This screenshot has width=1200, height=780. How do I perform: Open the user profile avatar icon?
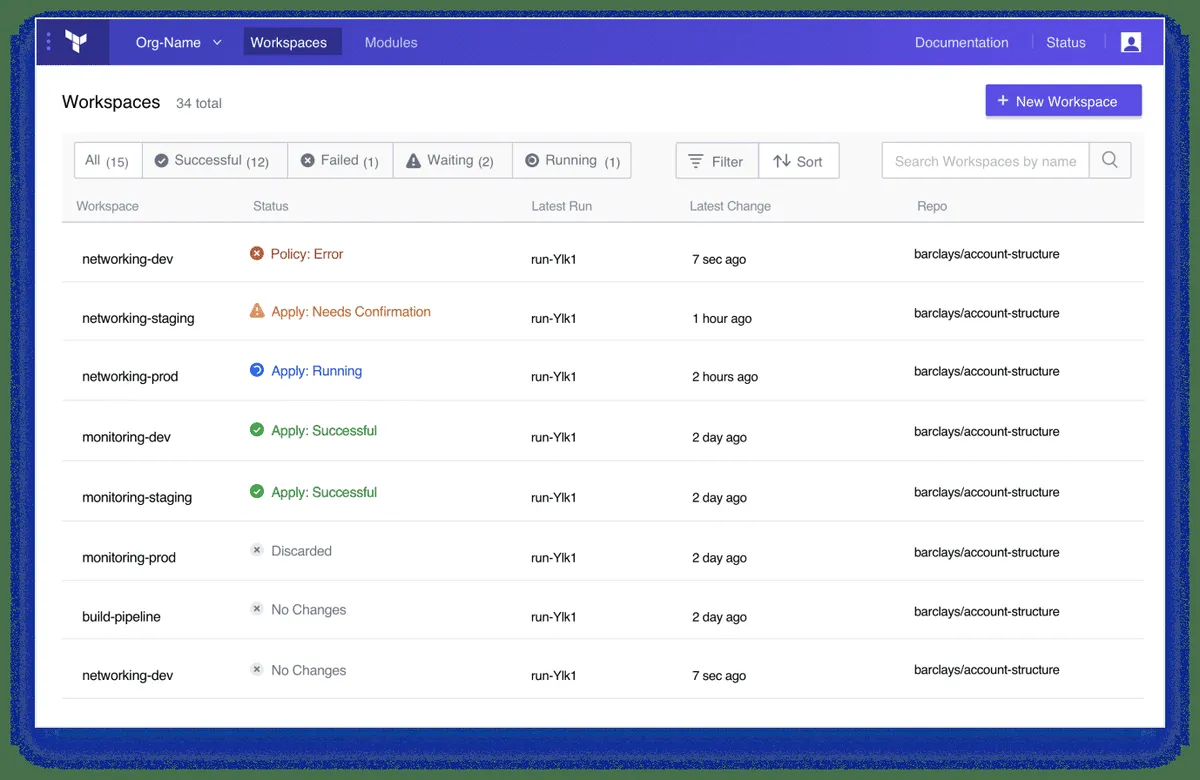click(x=1131, y=42)
